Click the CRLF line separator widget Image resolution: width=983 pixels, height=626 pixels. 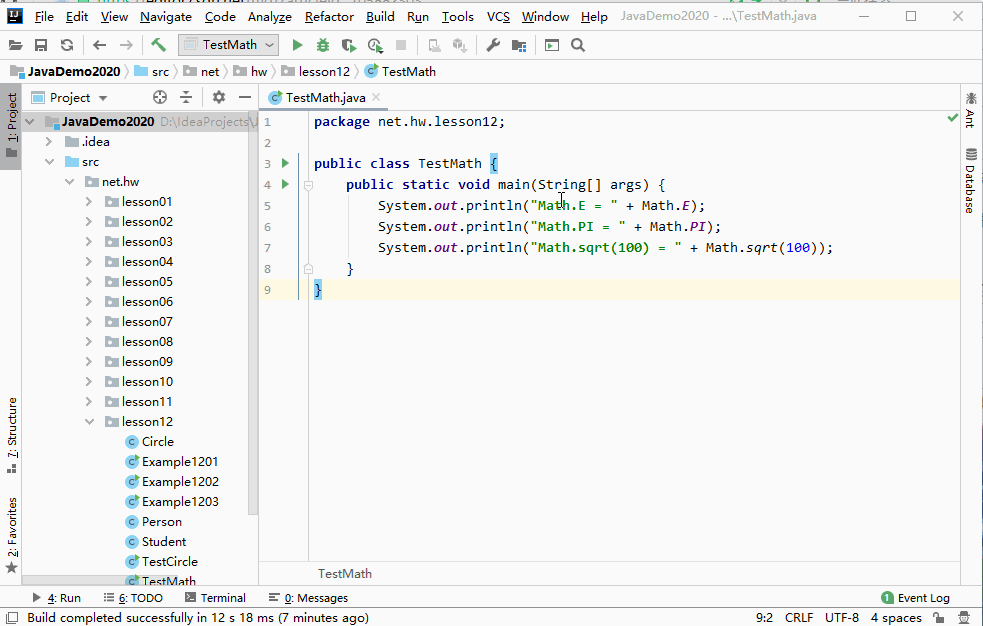[799, 618]
